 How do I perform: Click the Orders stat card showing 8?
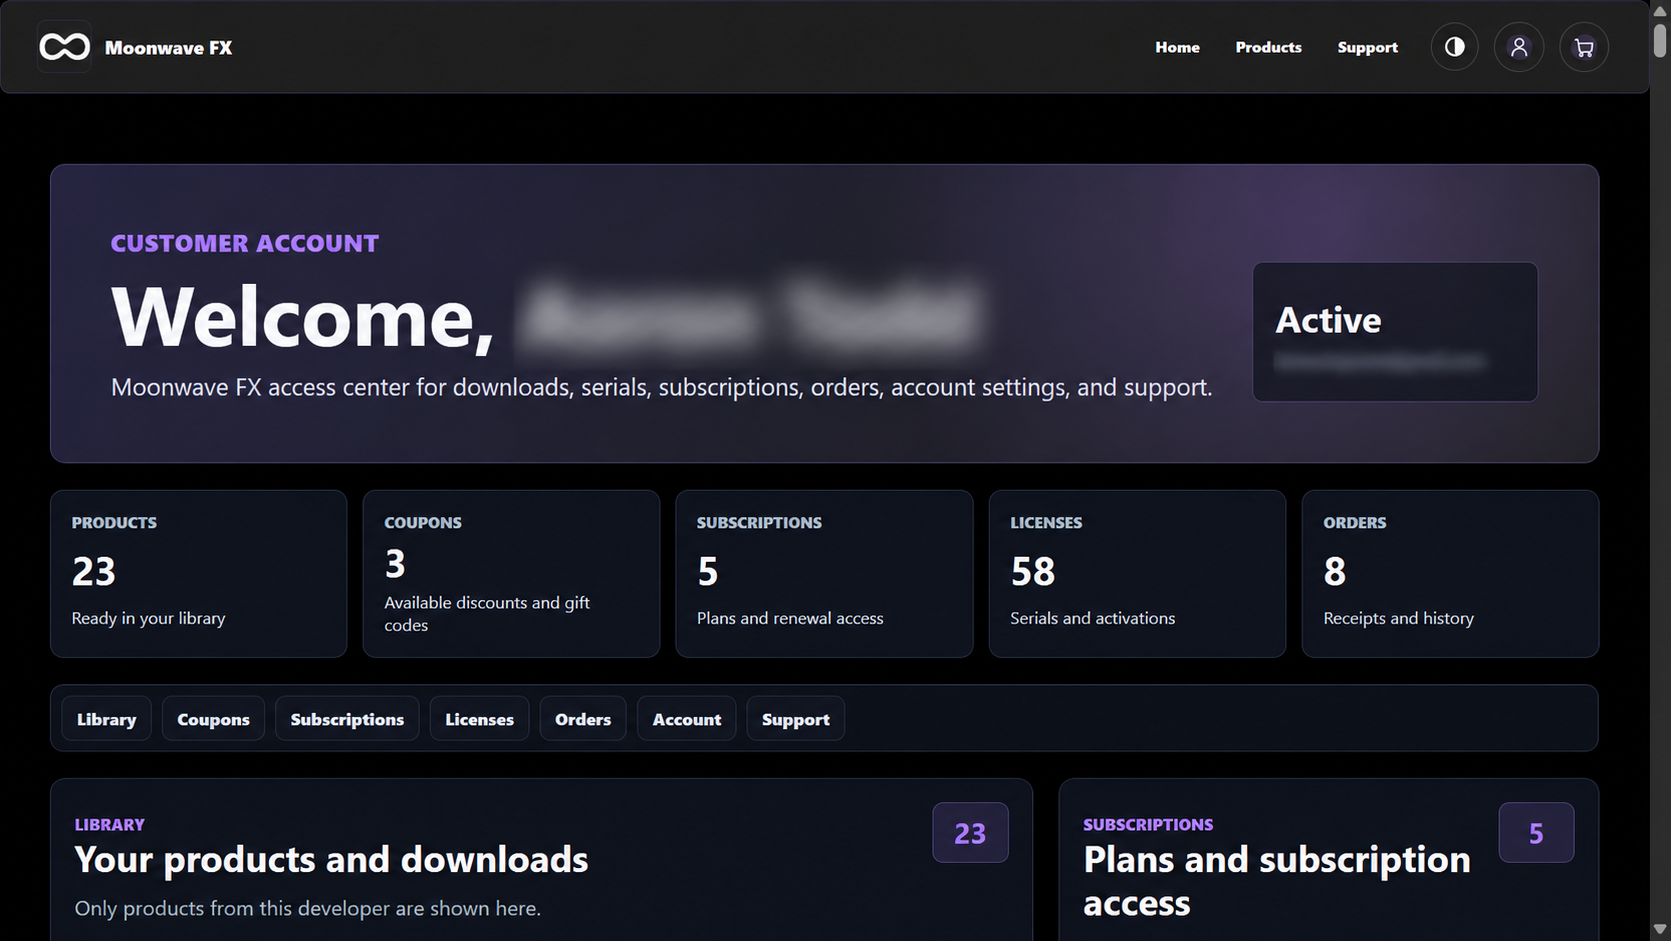pos(1450,574)
